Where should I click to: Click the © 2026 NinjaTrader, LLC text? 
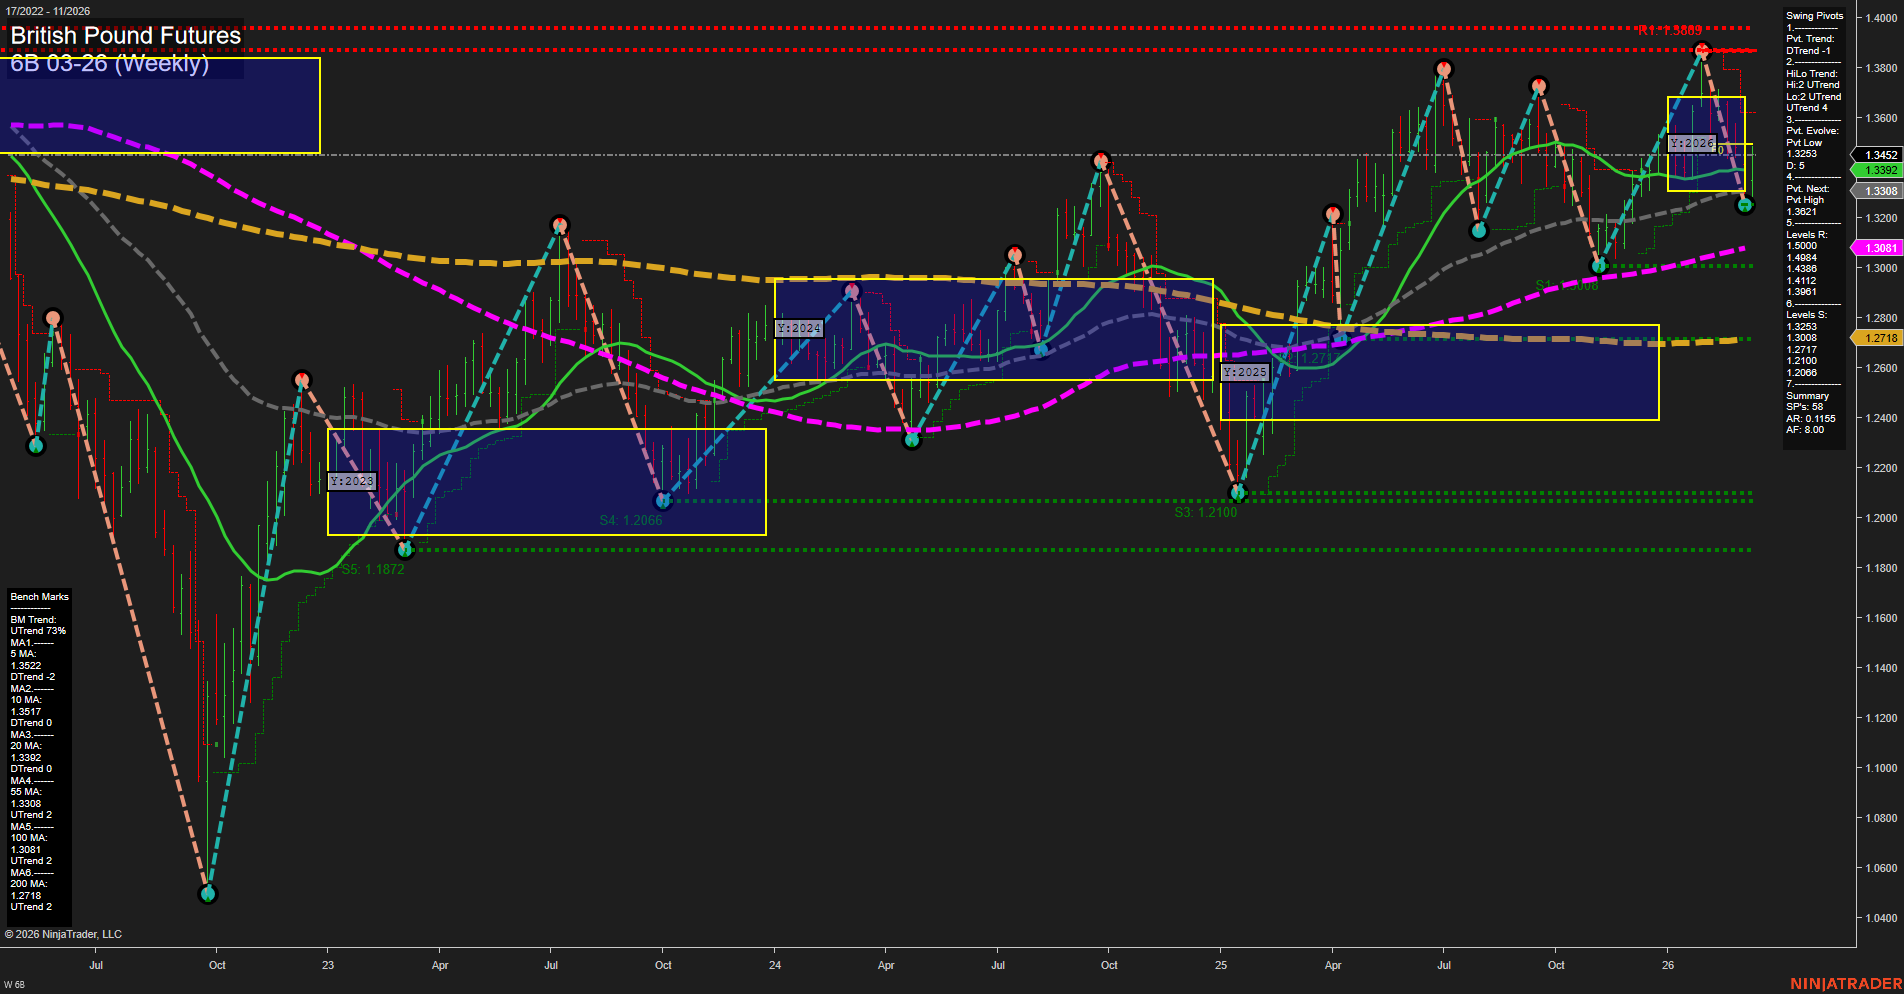coord(64,933)
